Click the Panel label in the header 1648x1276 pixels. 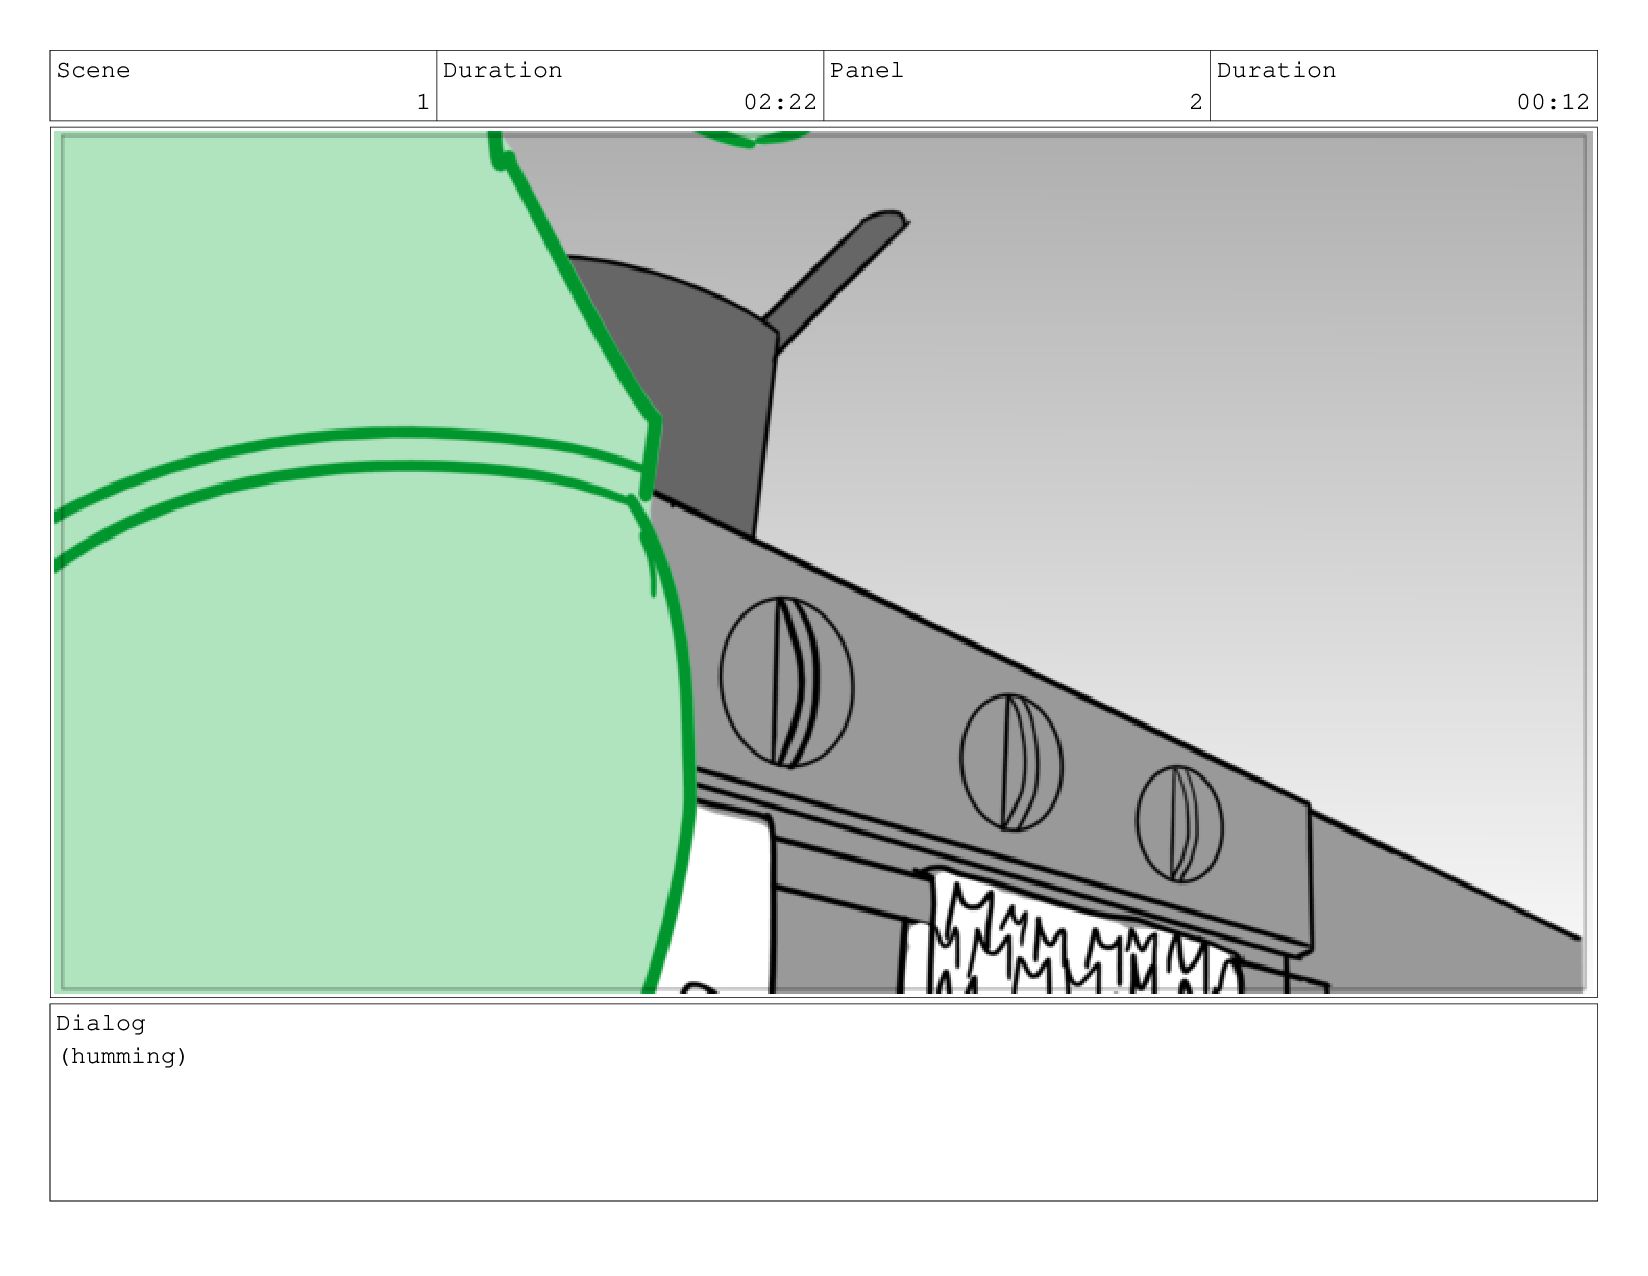point(866,70)
